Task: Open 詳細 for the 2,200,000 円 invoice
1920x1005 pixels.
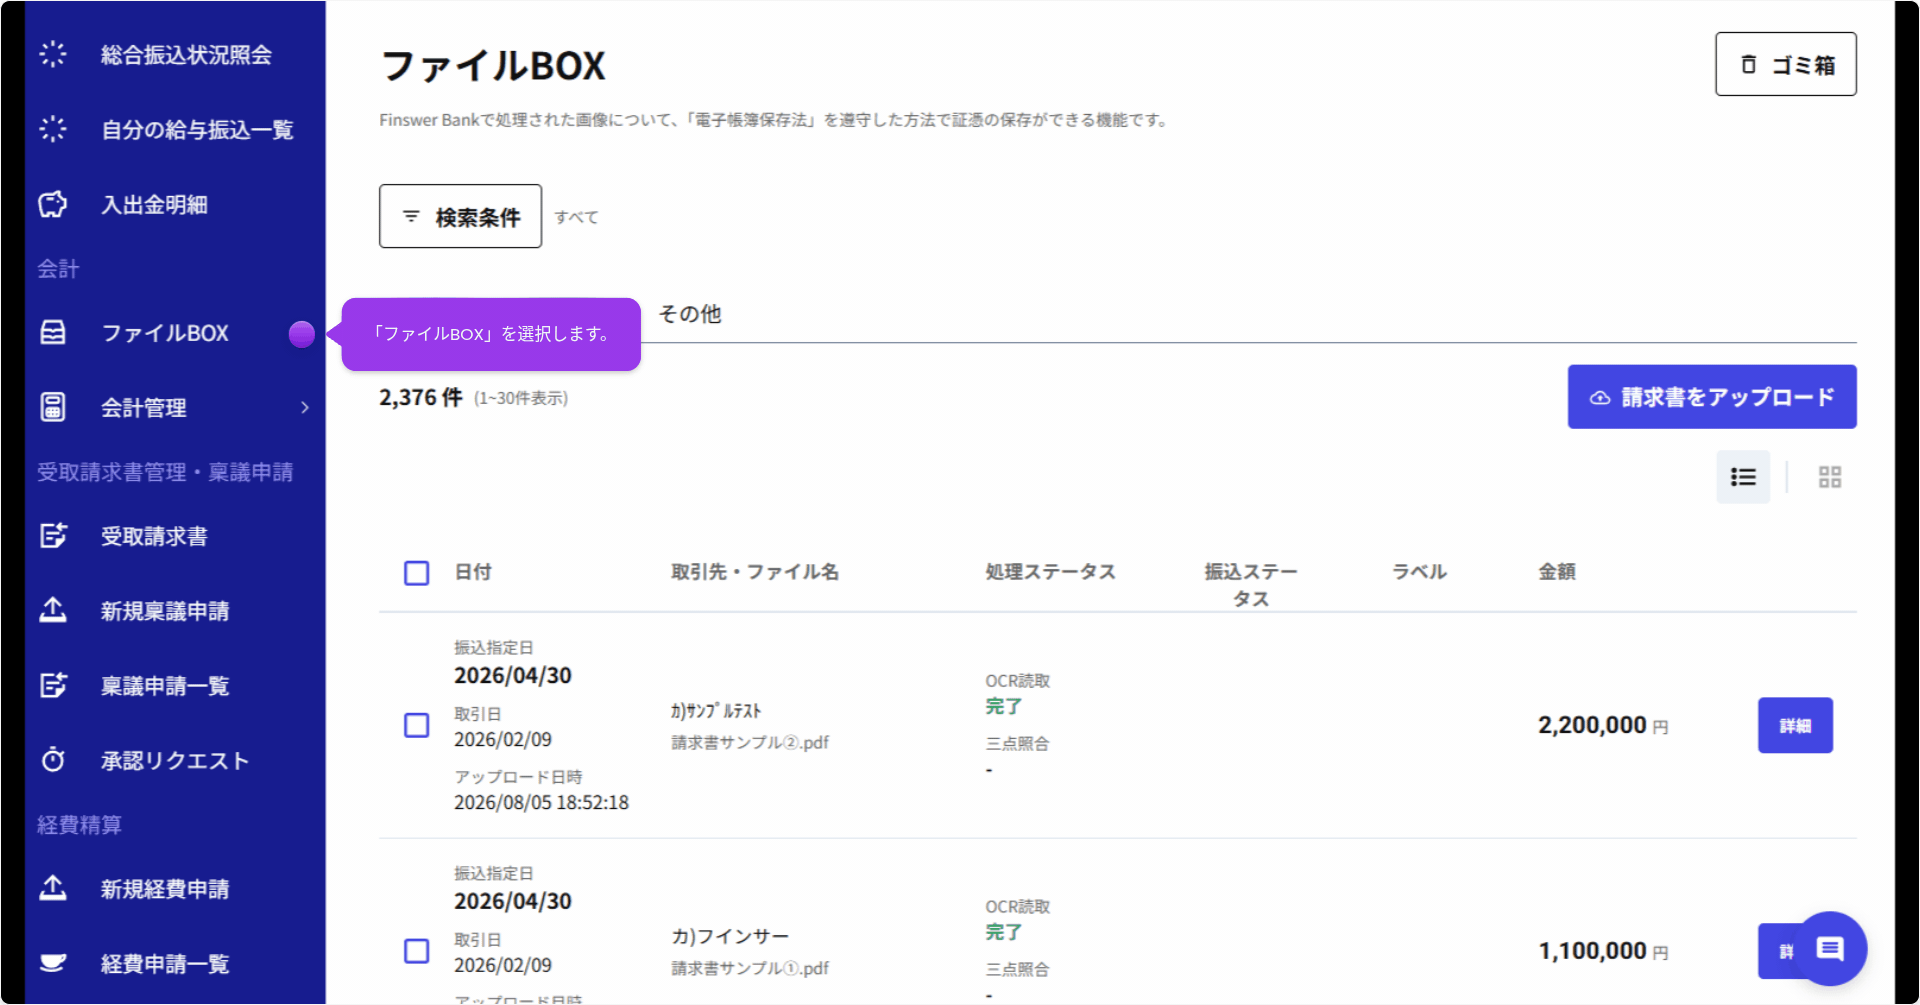Action: coord(1795,725)
